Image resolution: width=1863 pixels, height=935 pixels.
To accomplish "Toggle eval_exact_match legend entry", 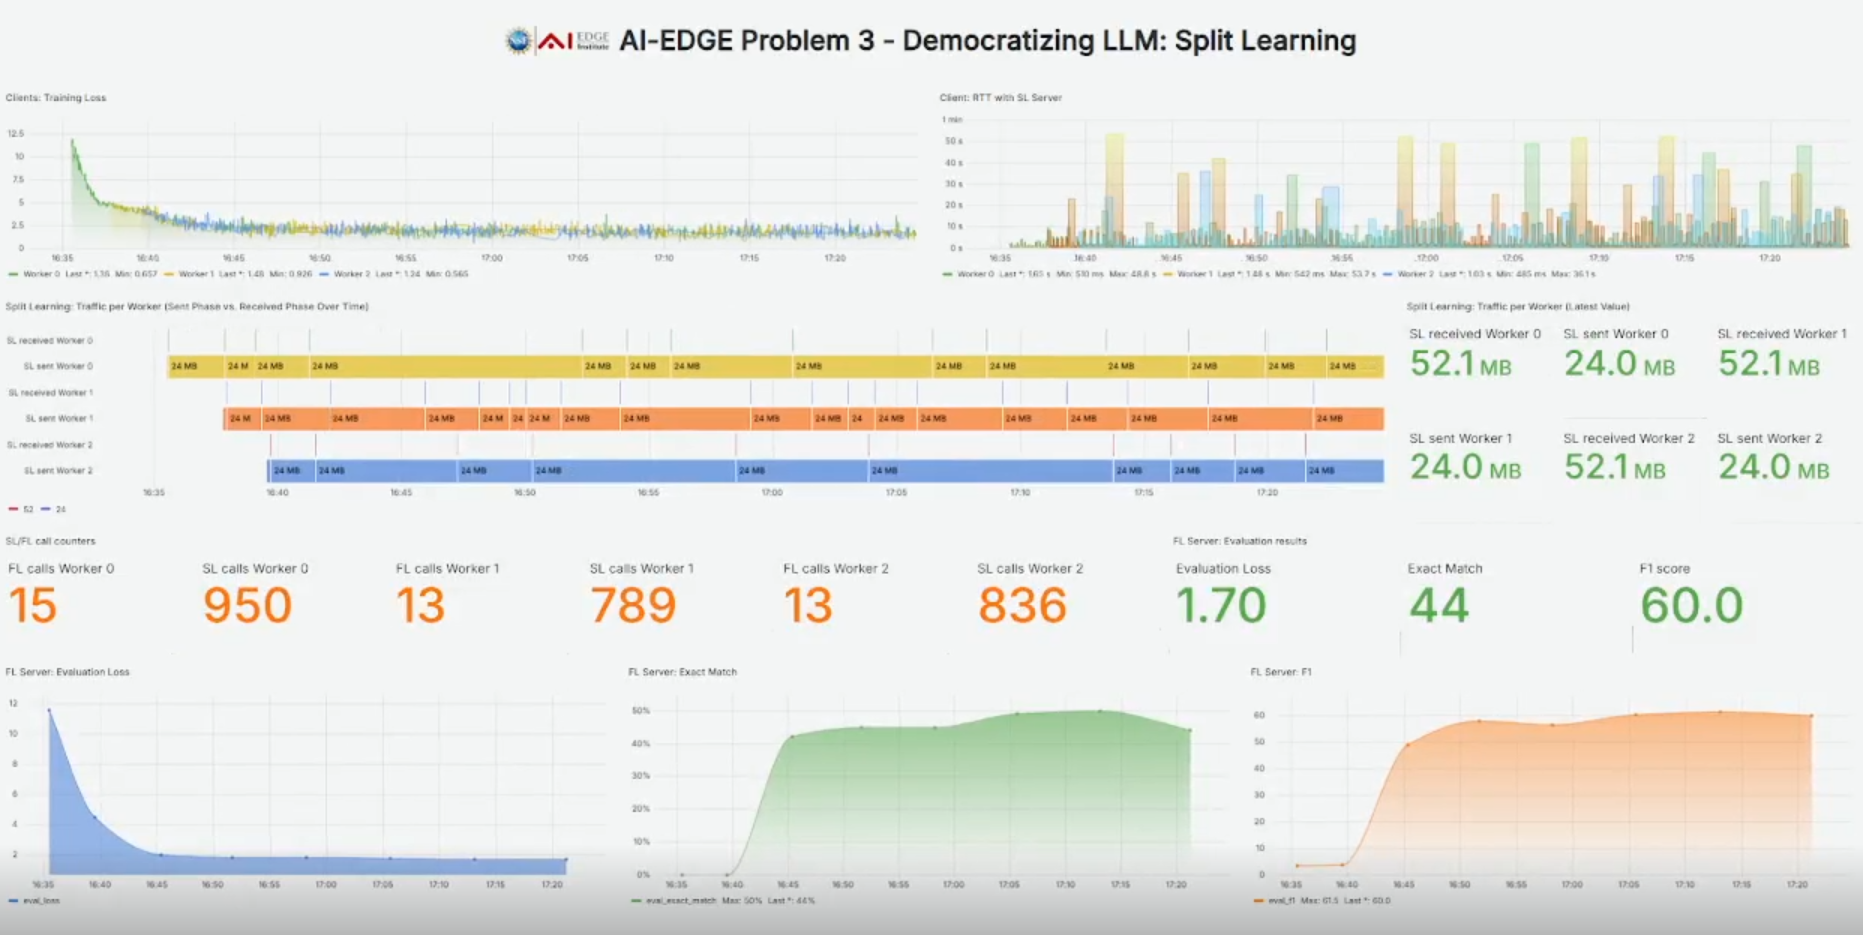I will point(680,901).
